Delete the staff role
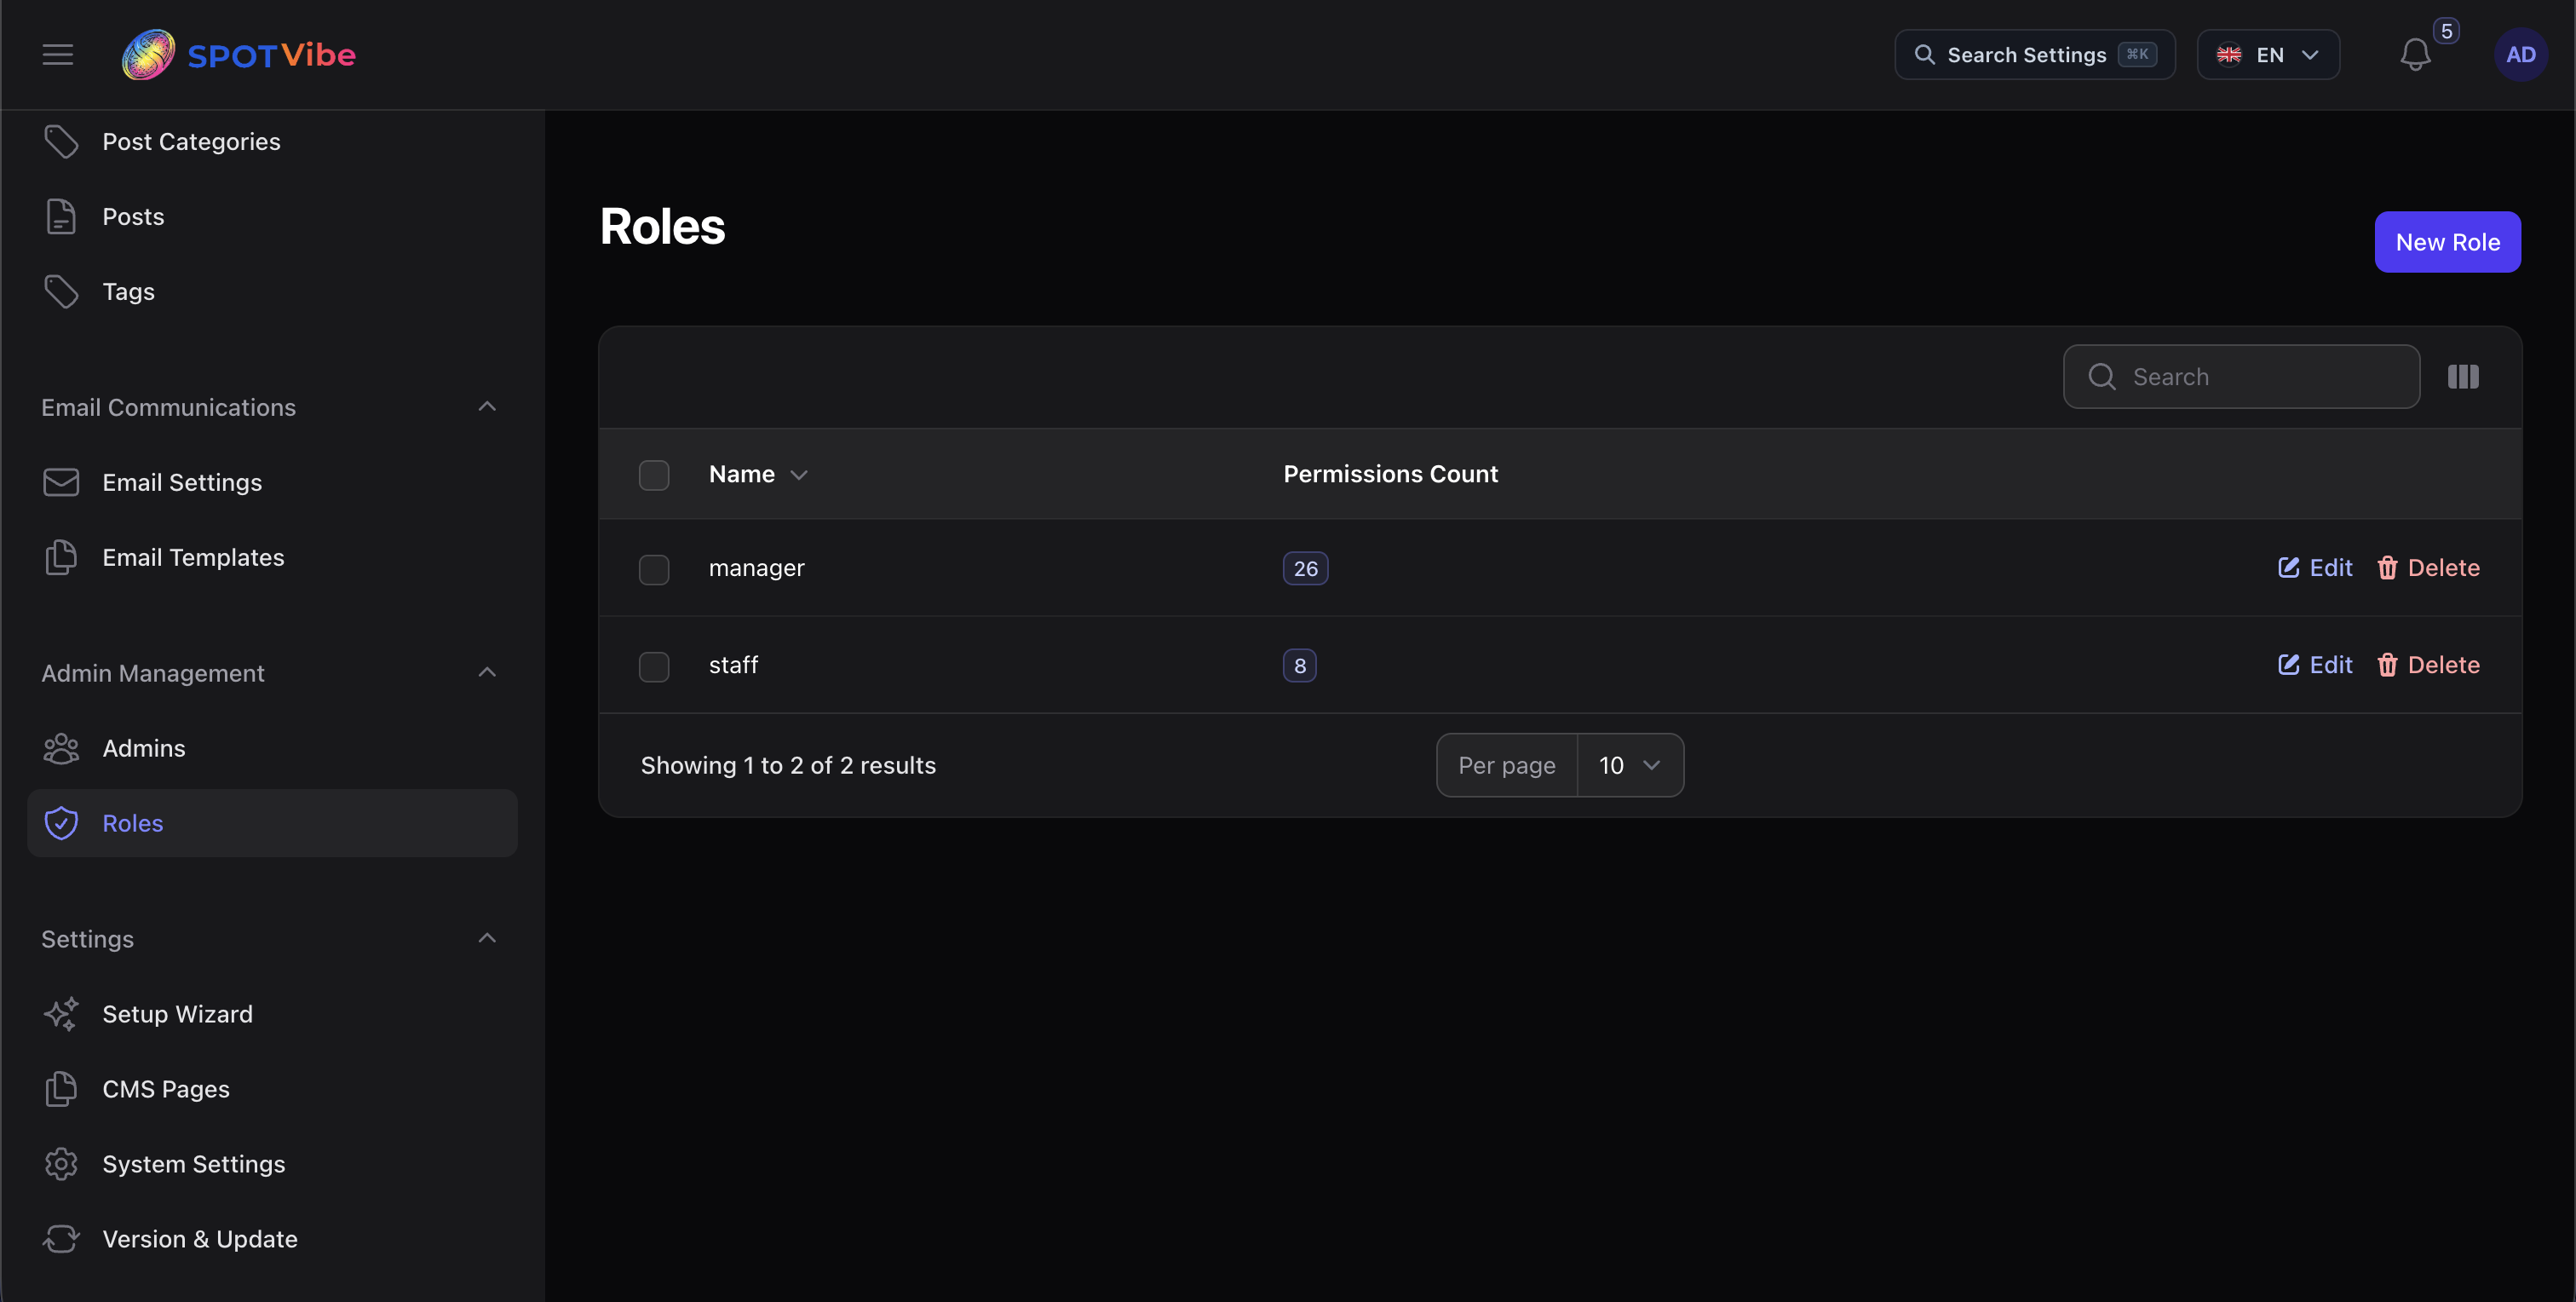 (x=2428, y=665)
